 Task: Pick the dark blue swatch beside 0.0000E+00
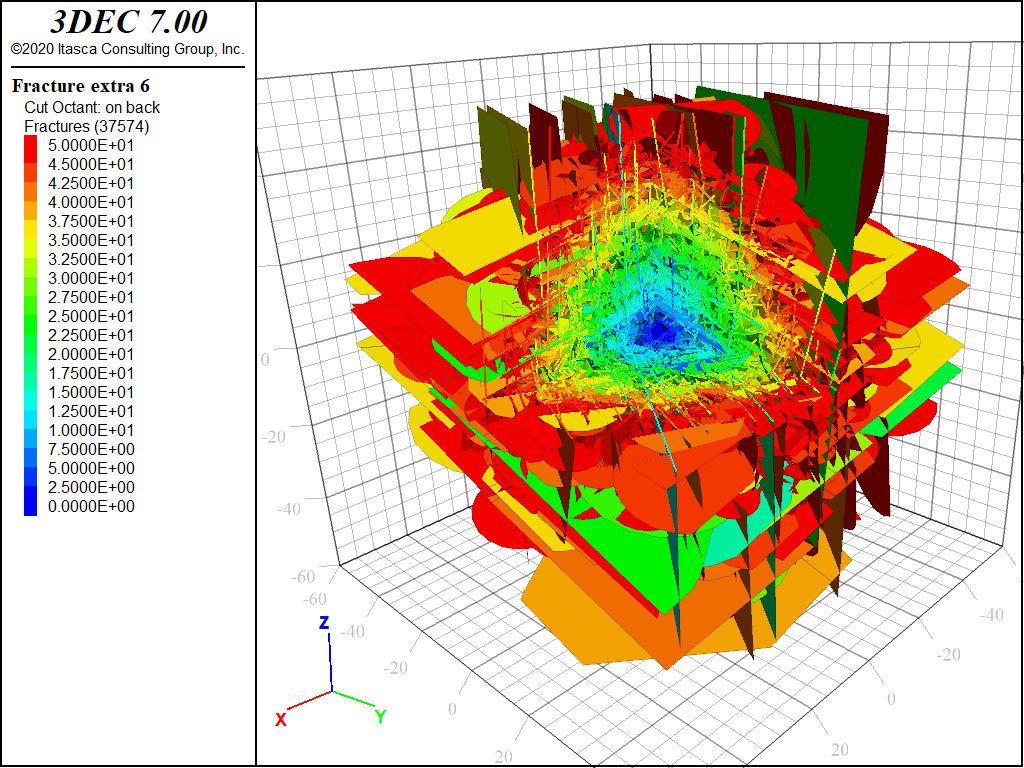[31, 506]
